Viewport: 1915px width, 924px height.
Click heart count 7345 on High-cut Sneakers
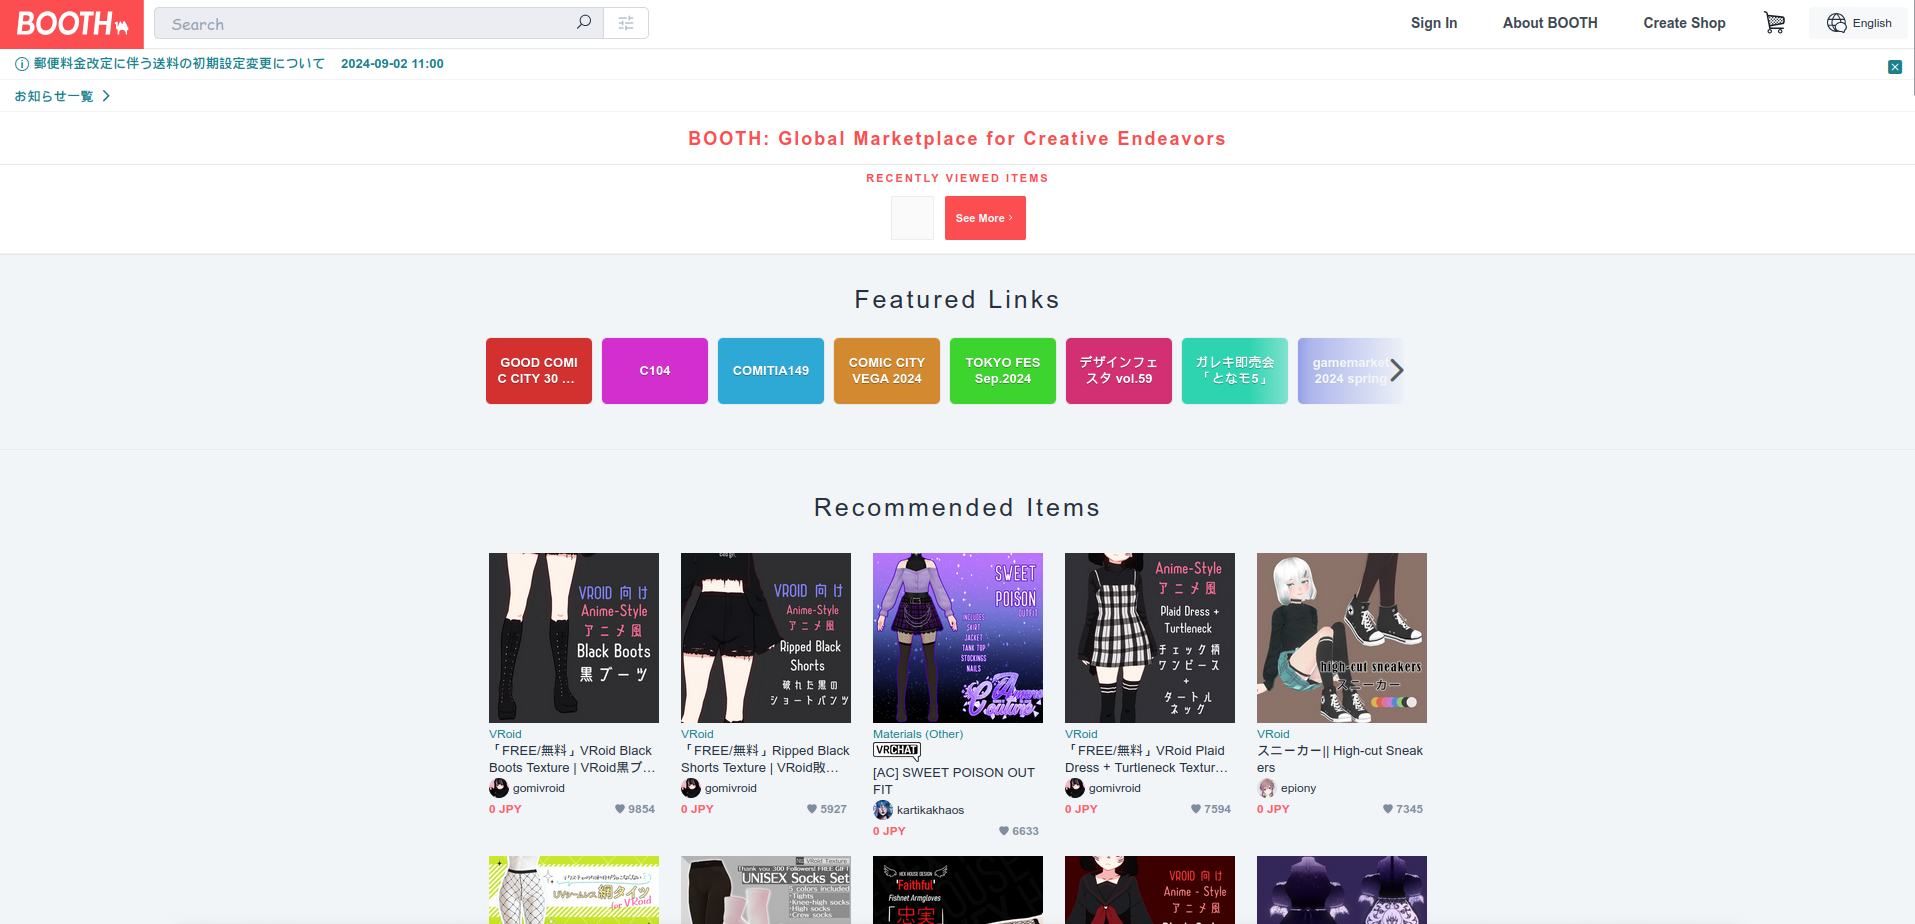1403,809
